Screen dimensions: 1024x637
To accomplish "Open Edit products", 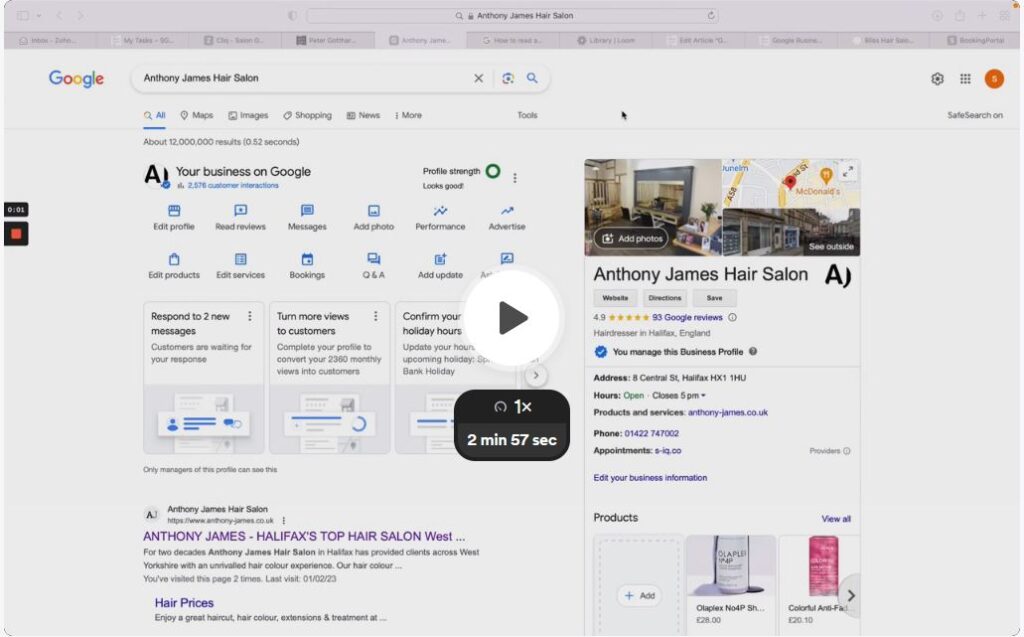I will [174, 266].
